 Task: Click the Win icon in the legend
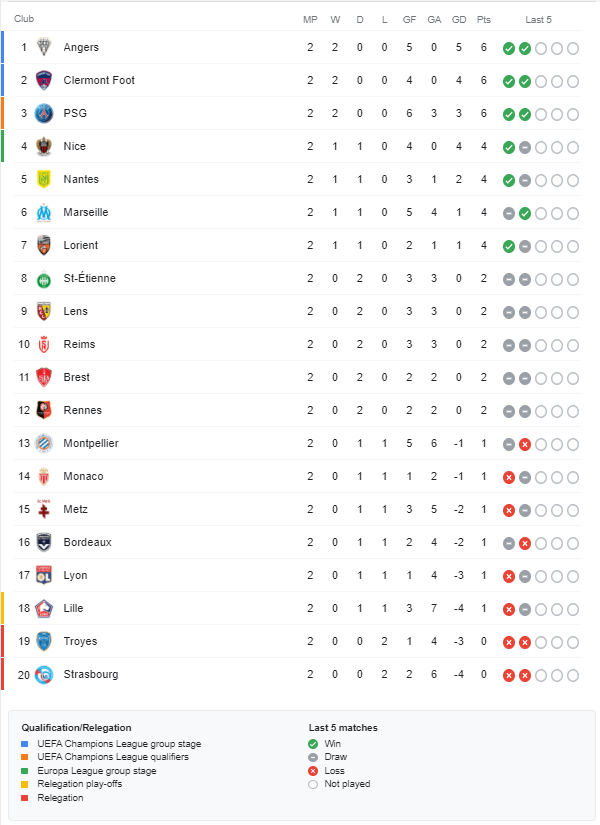pyautogui.click(x=313, y=743)
